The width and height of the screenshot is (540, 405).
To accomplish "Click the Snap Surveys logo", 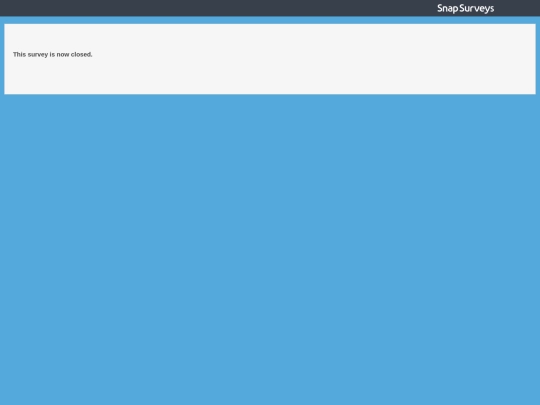I will coord(465,8).
